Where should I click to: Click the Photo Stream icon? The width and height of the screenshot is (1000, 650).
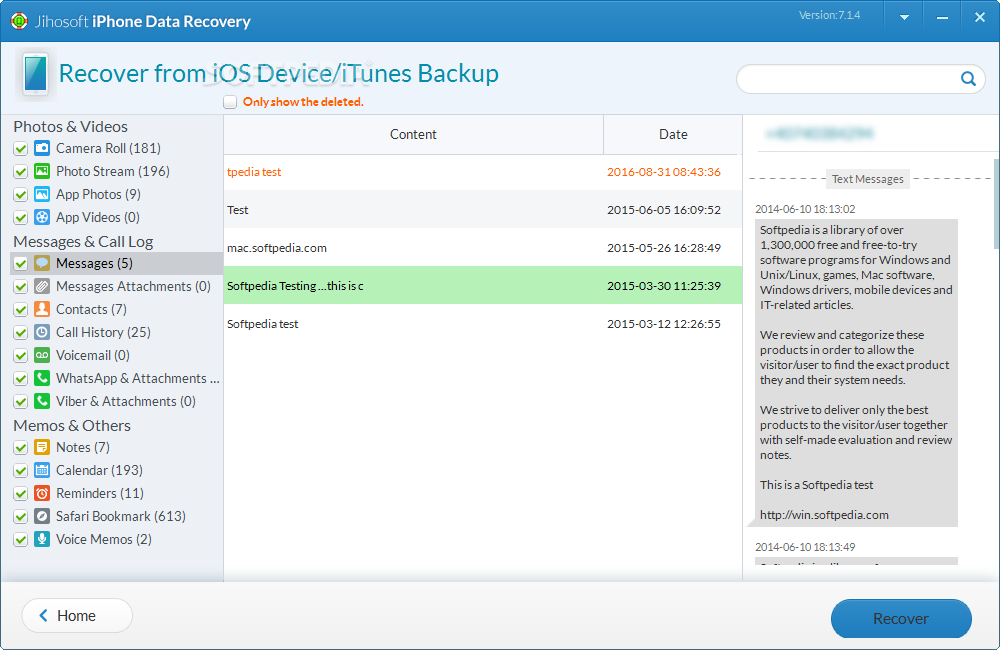42,171
